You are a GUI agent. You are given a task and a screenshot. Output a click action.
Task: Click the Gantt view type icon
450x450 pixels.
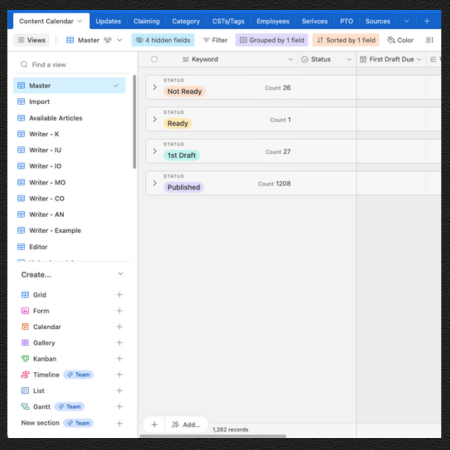click(x=25, y=407)
